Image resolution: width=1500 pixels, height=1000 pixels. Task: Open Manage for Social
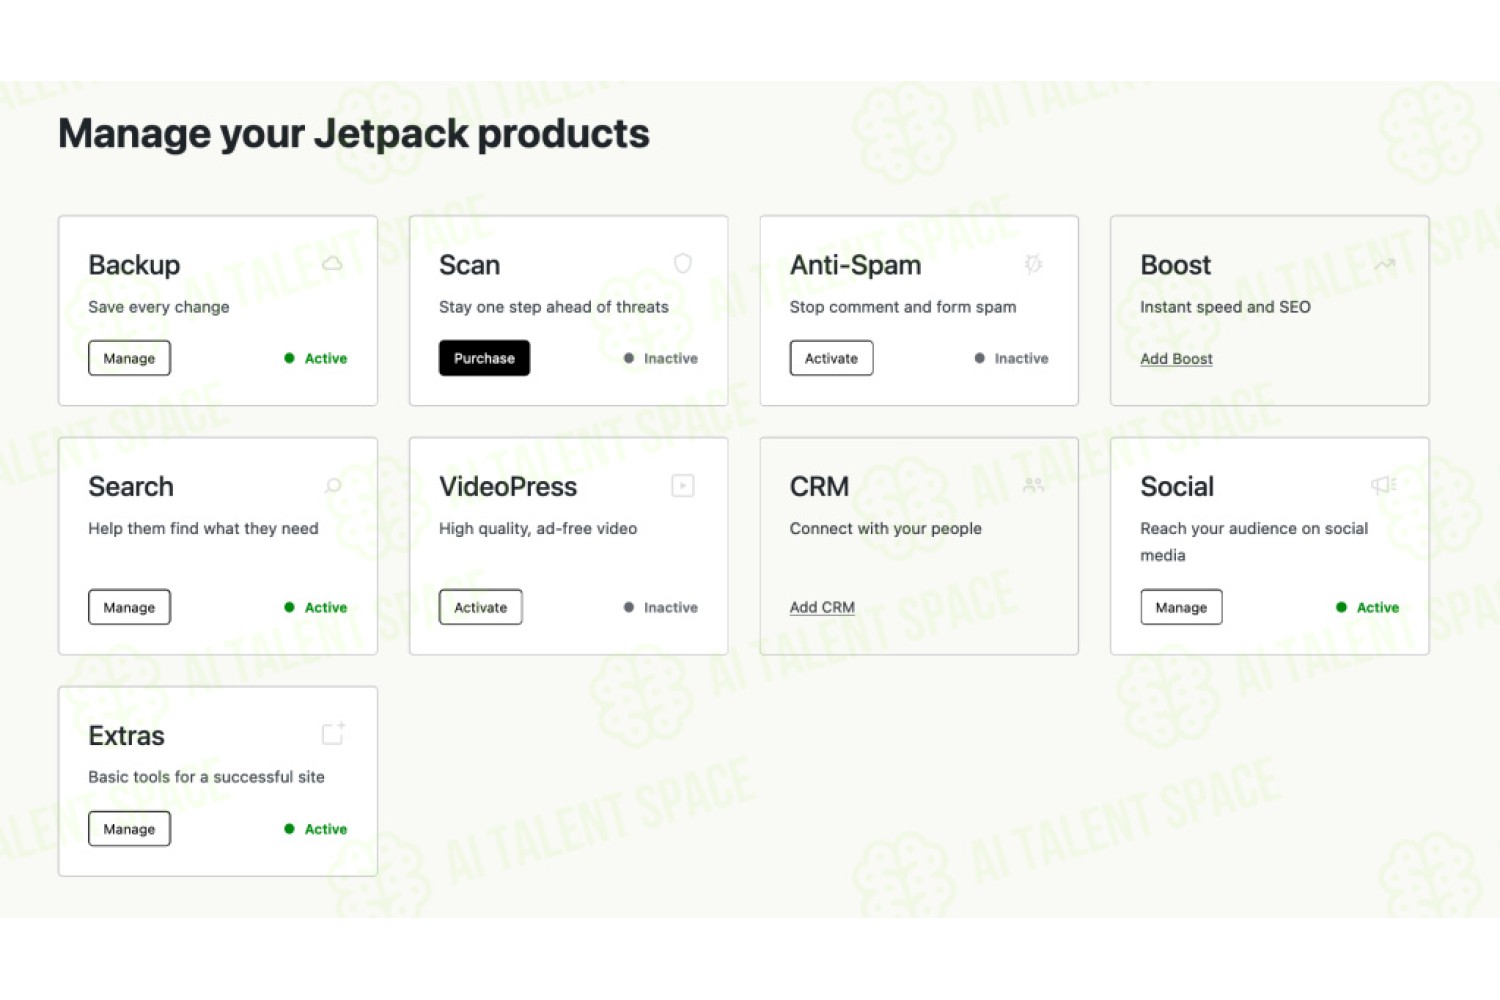point(1181,607)
